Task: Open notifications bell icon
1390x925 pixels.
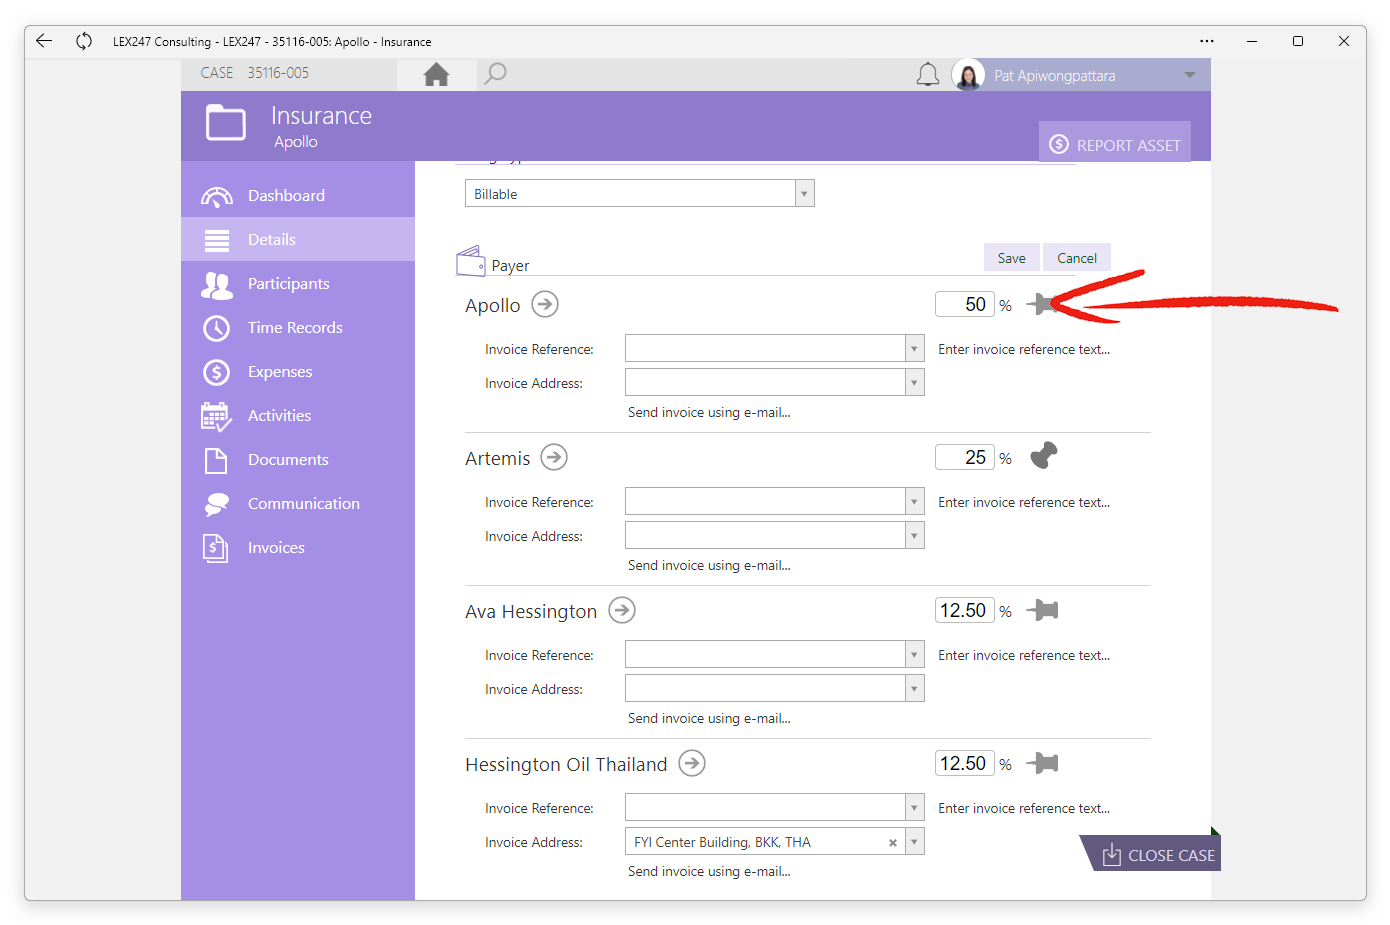Action: 928,75
